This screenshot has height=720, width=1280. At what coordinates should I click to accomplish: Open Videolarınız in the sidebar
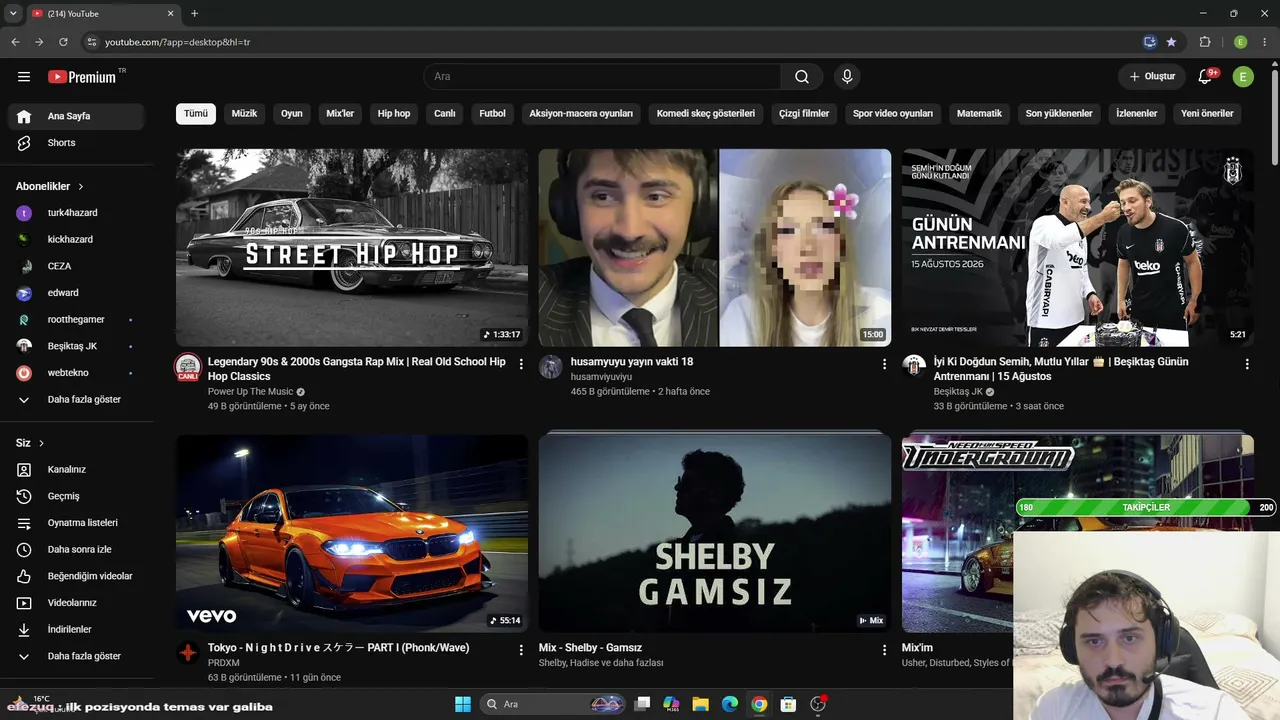click(x=76, y=603)
